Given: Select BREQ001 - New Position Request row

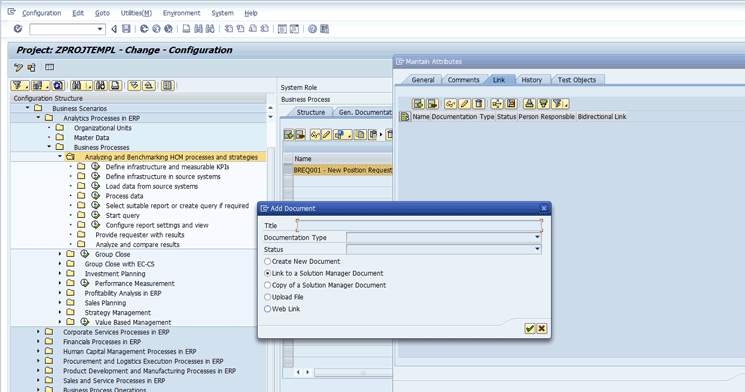Looking at the screenshot, I should pos(343,170).
